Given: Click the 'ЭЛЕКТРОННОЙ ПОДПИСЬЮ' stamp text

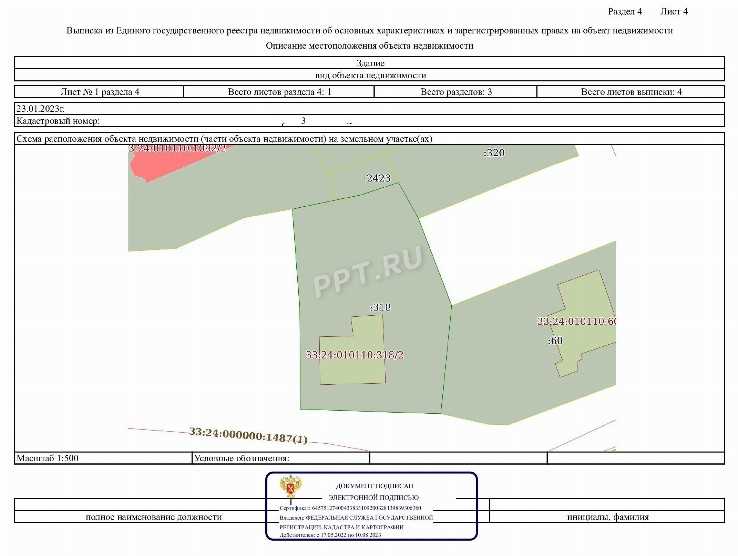Looking at the screenshot, I should [373, 497].
